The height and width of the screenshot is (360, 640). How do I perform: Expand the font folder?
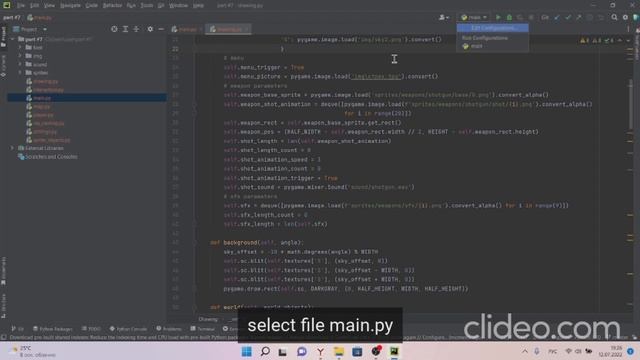[x=20, y=47]
